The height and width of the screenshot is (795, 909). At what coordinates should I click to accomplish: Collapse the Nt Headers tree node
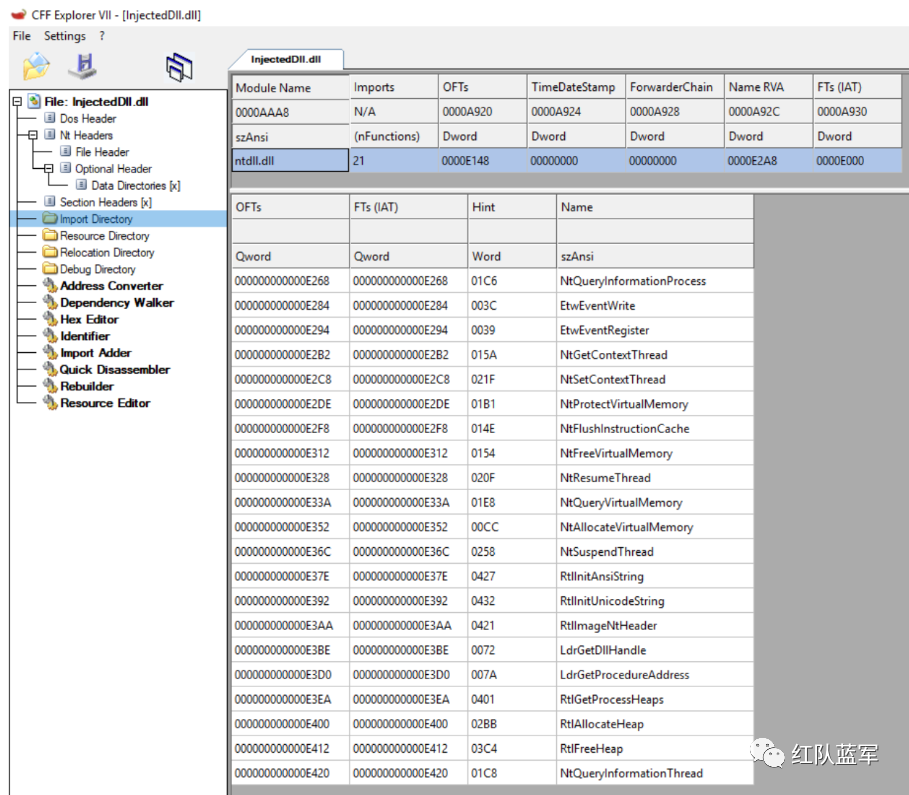[x=33, y=135]
